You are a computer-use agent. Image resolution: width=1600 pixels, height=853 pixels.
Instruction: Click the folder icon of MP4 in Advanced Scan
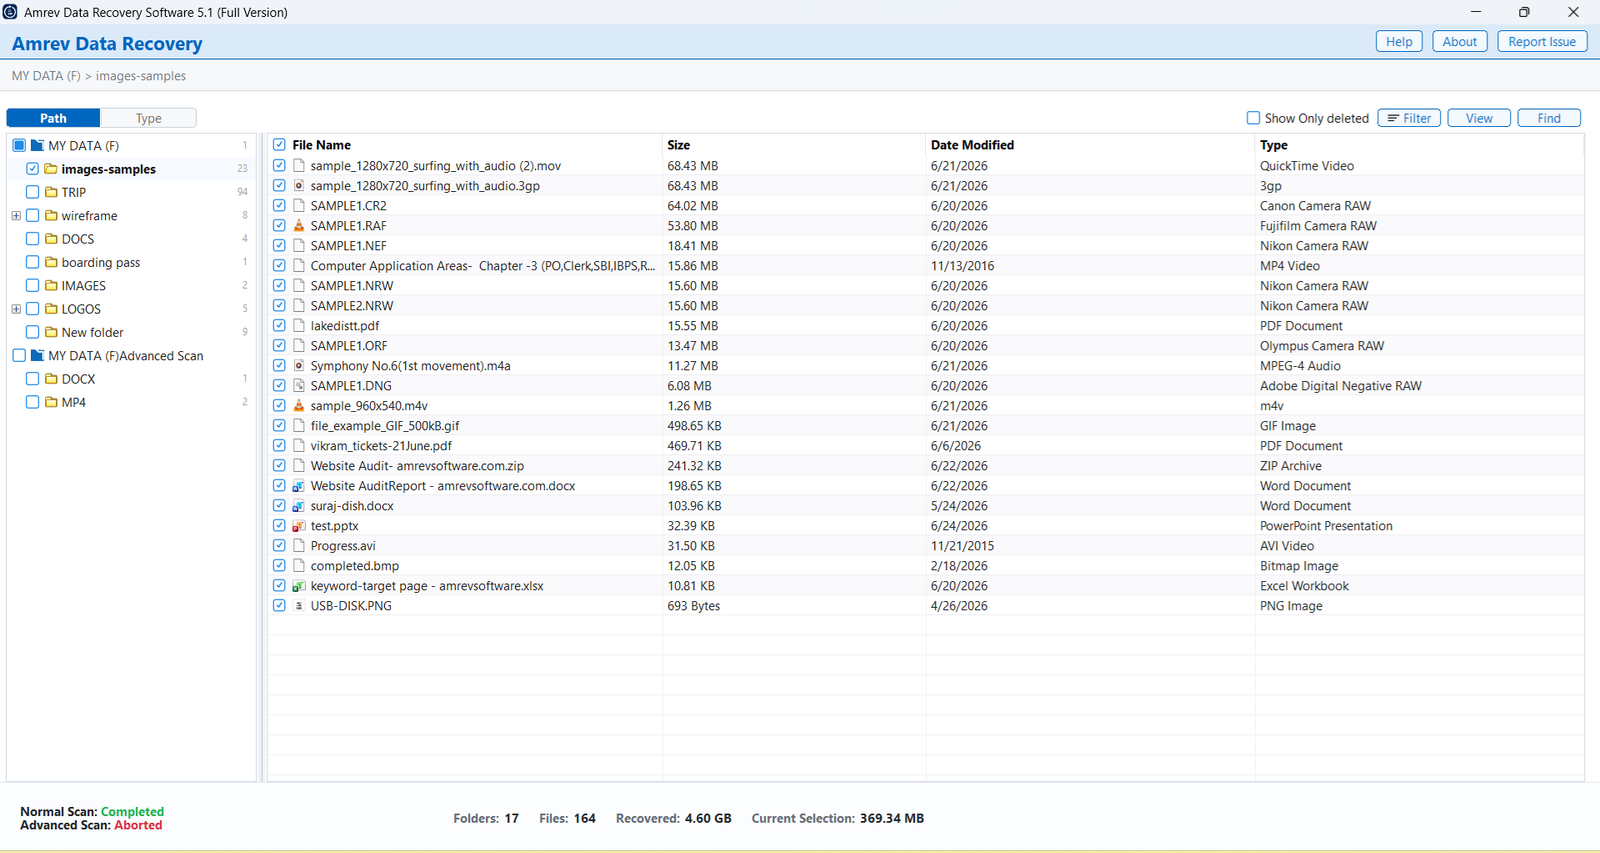(x=51, y=402)
